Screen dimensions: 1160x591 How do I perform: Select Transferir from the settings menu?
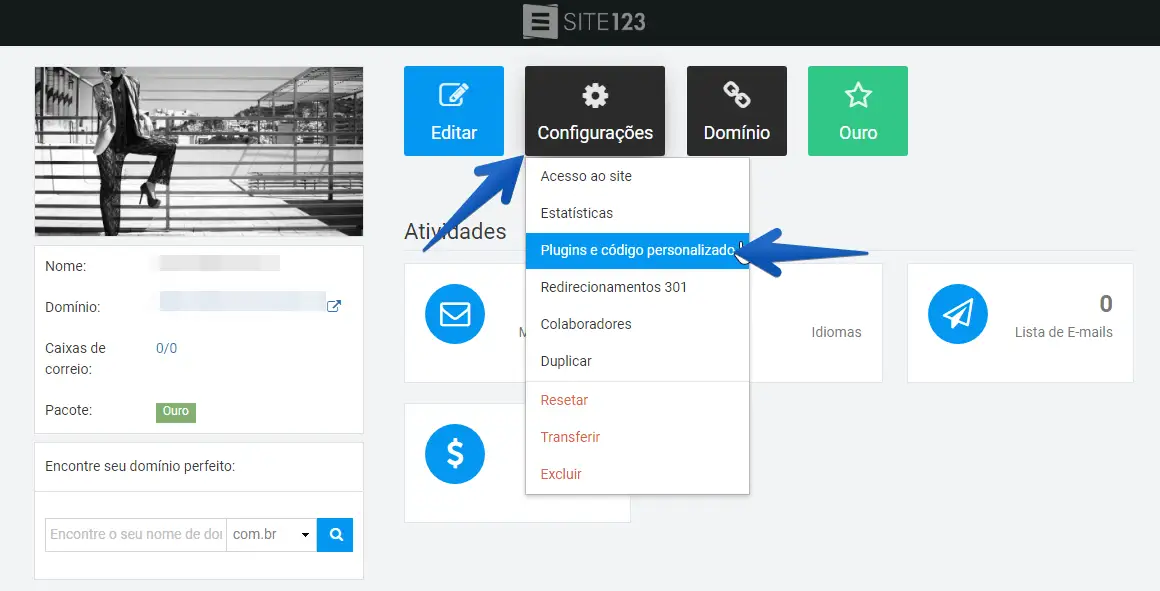(x=570, y=437)
